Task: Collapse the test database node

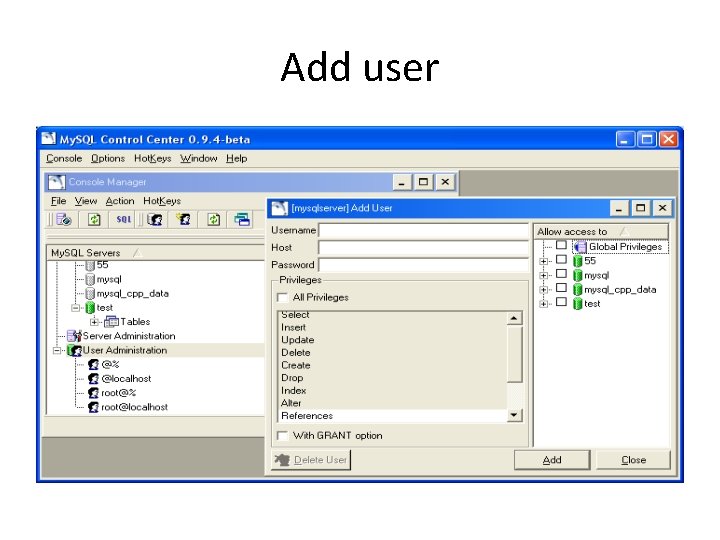Action: pyautogui.click(x=75, y=308)
